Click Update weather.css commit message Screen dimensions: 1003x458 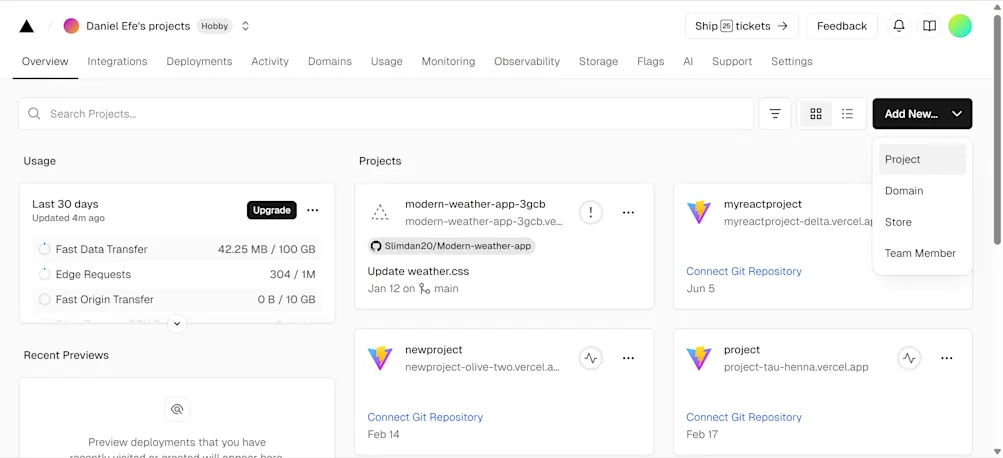[418, 271]
